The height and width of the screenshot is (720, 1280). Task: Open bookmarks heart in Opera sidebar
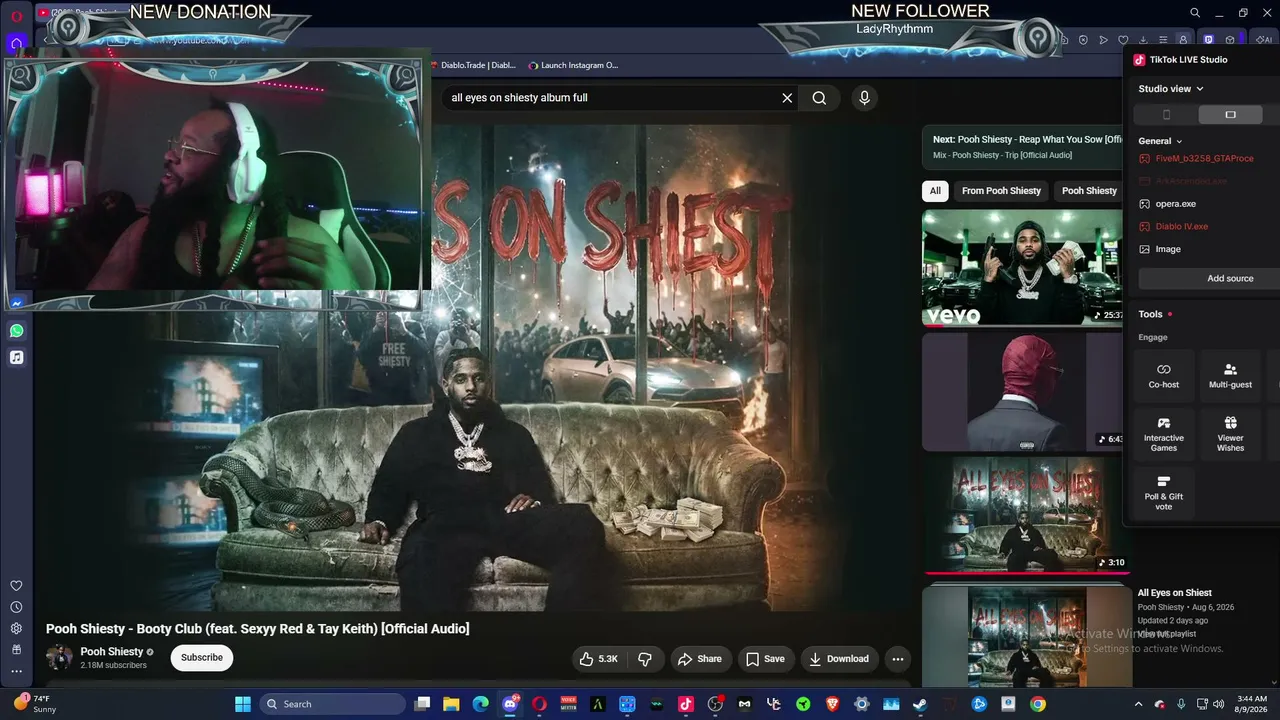pyautogui.click(x=16, y=586)
